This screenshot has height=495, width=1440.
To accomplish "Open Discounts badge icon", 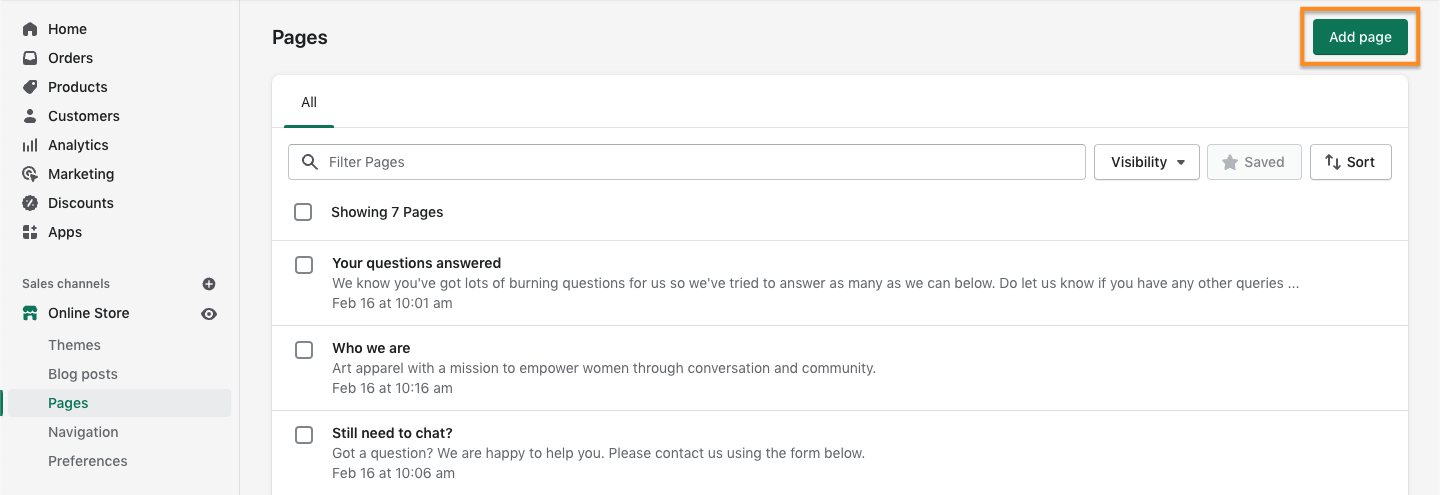I will 30,203.
